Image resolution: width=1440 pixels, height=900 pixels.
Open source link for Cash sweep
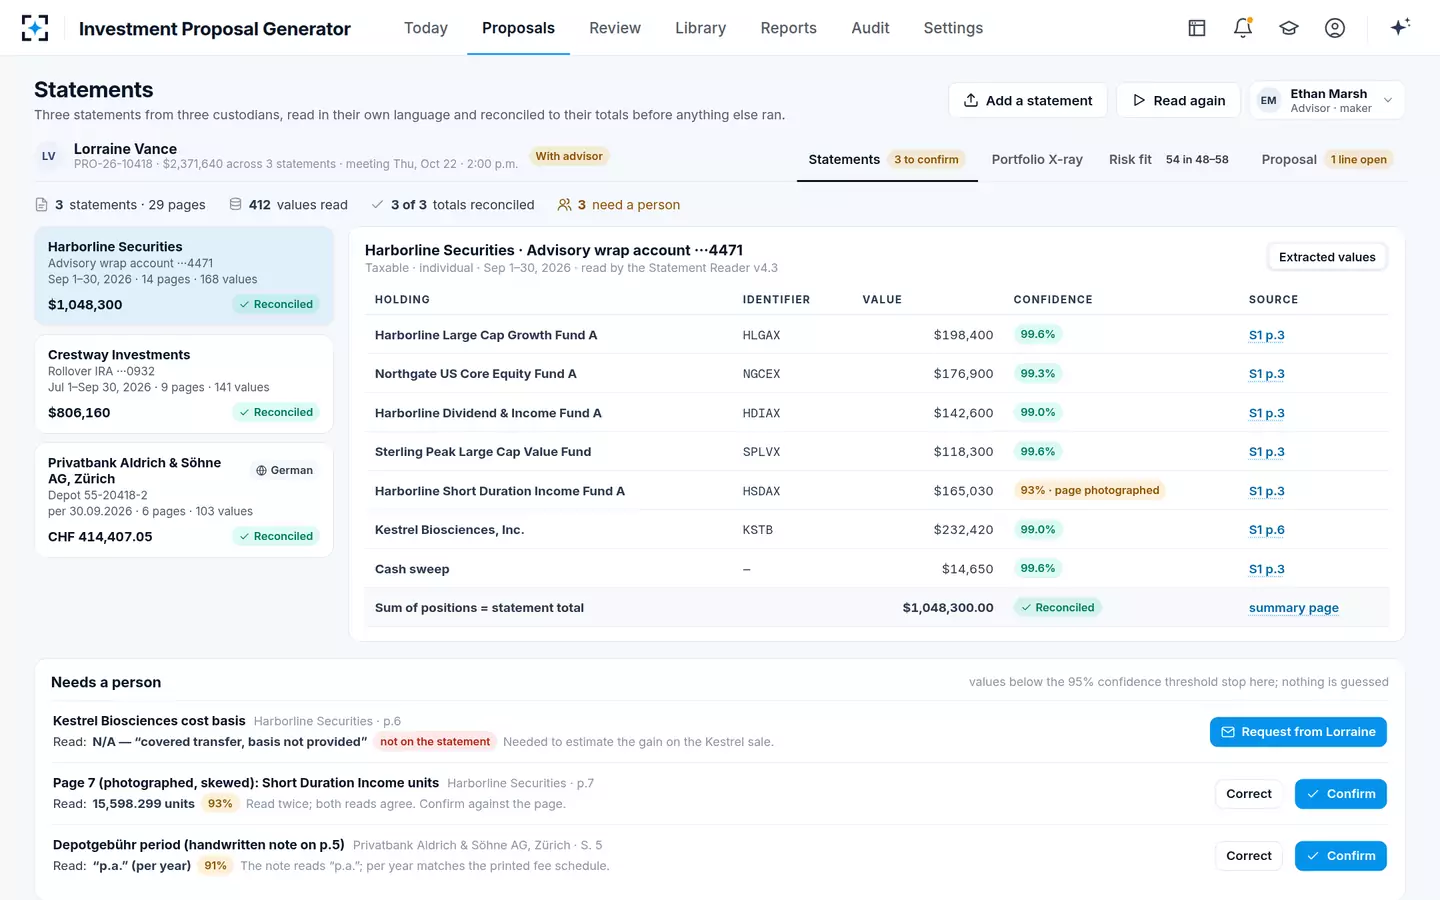click(1266, 569)
